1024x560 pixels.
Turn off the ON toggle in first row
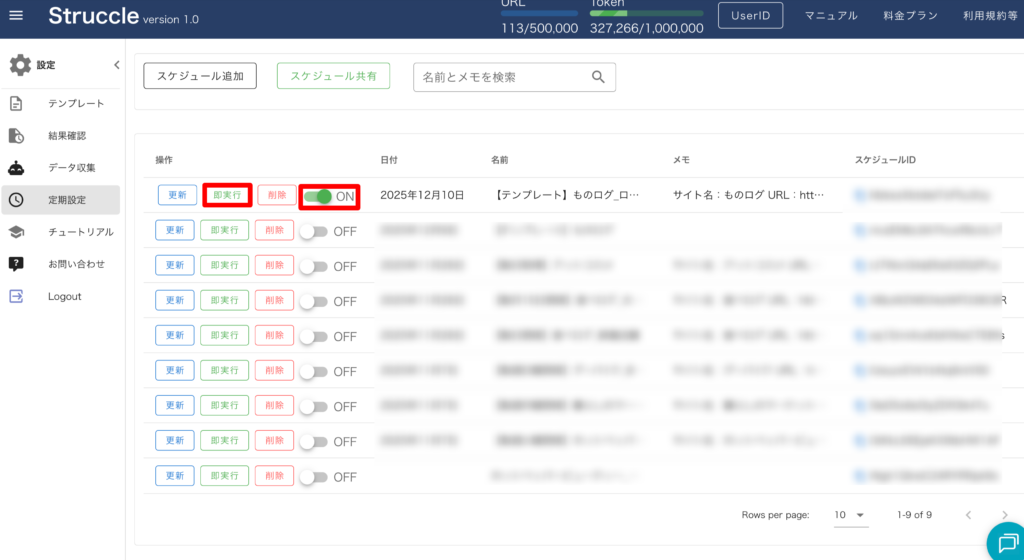[x=318, y=197]
